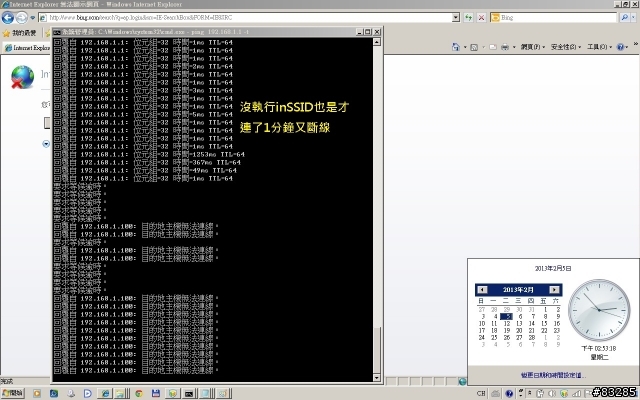Expand the Print button dropdown arrow
Image resolution: width=640 pixels, height=400 pixels.
[x=514, y=47]
